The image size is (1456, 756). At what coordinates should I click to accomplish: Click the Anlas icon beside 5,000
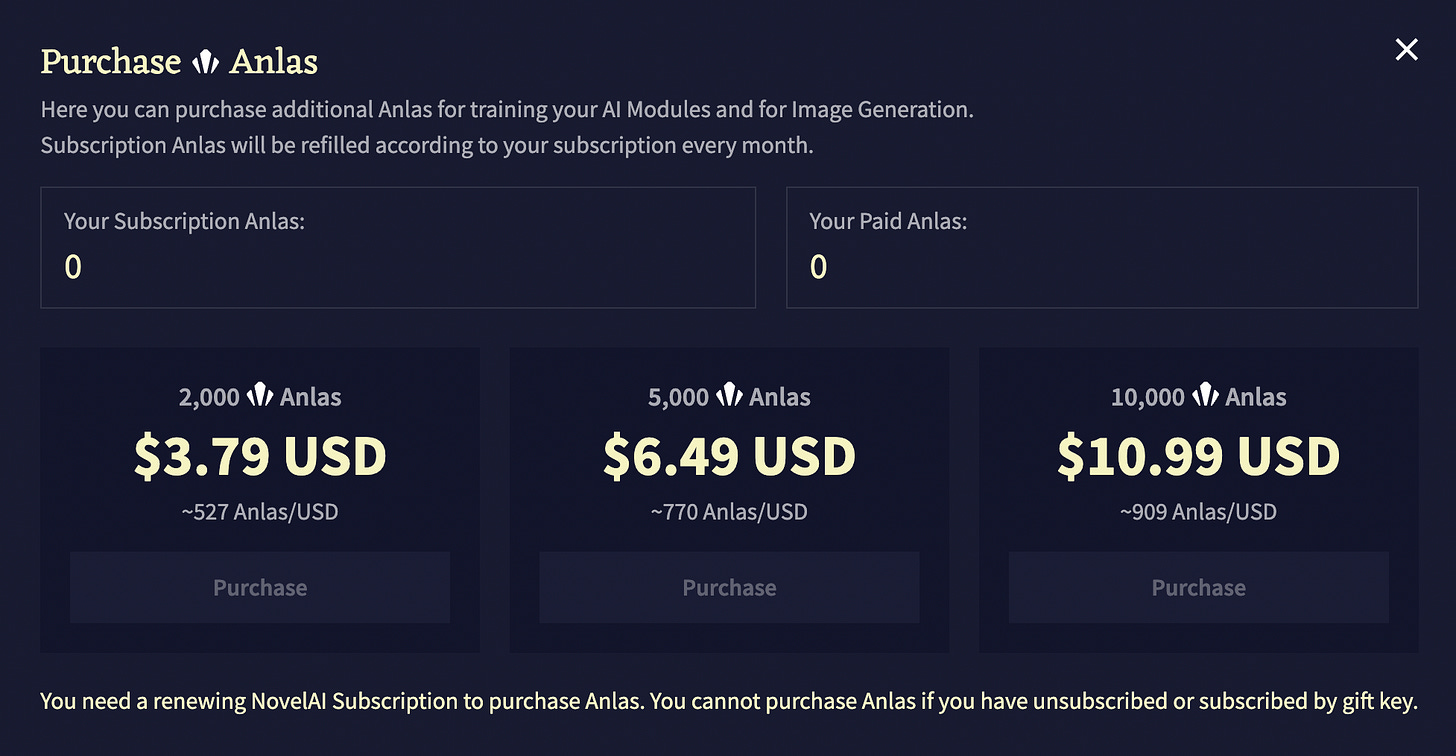click(729, 396)
